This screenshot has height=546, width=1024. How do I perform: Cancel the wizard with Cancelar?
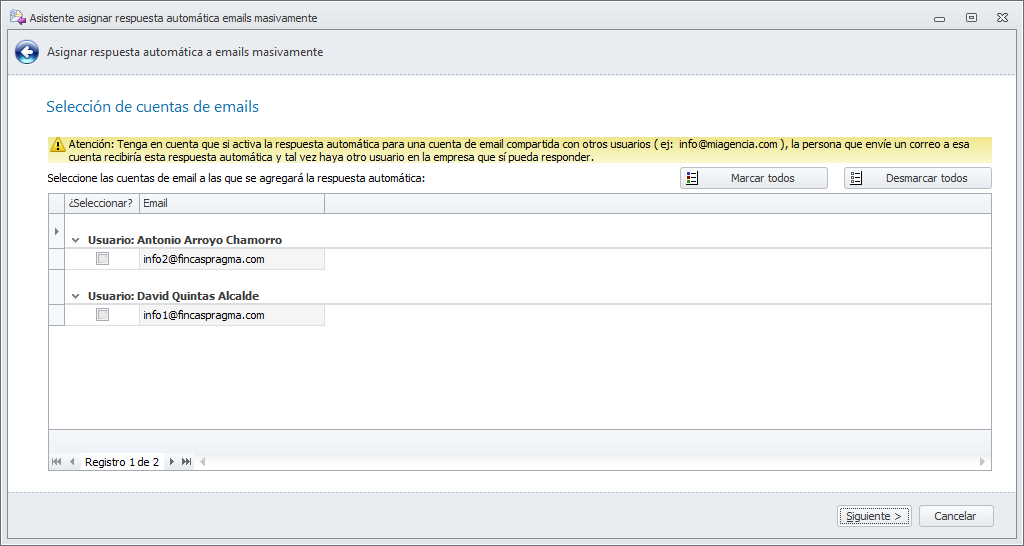[x=955, y=517]
